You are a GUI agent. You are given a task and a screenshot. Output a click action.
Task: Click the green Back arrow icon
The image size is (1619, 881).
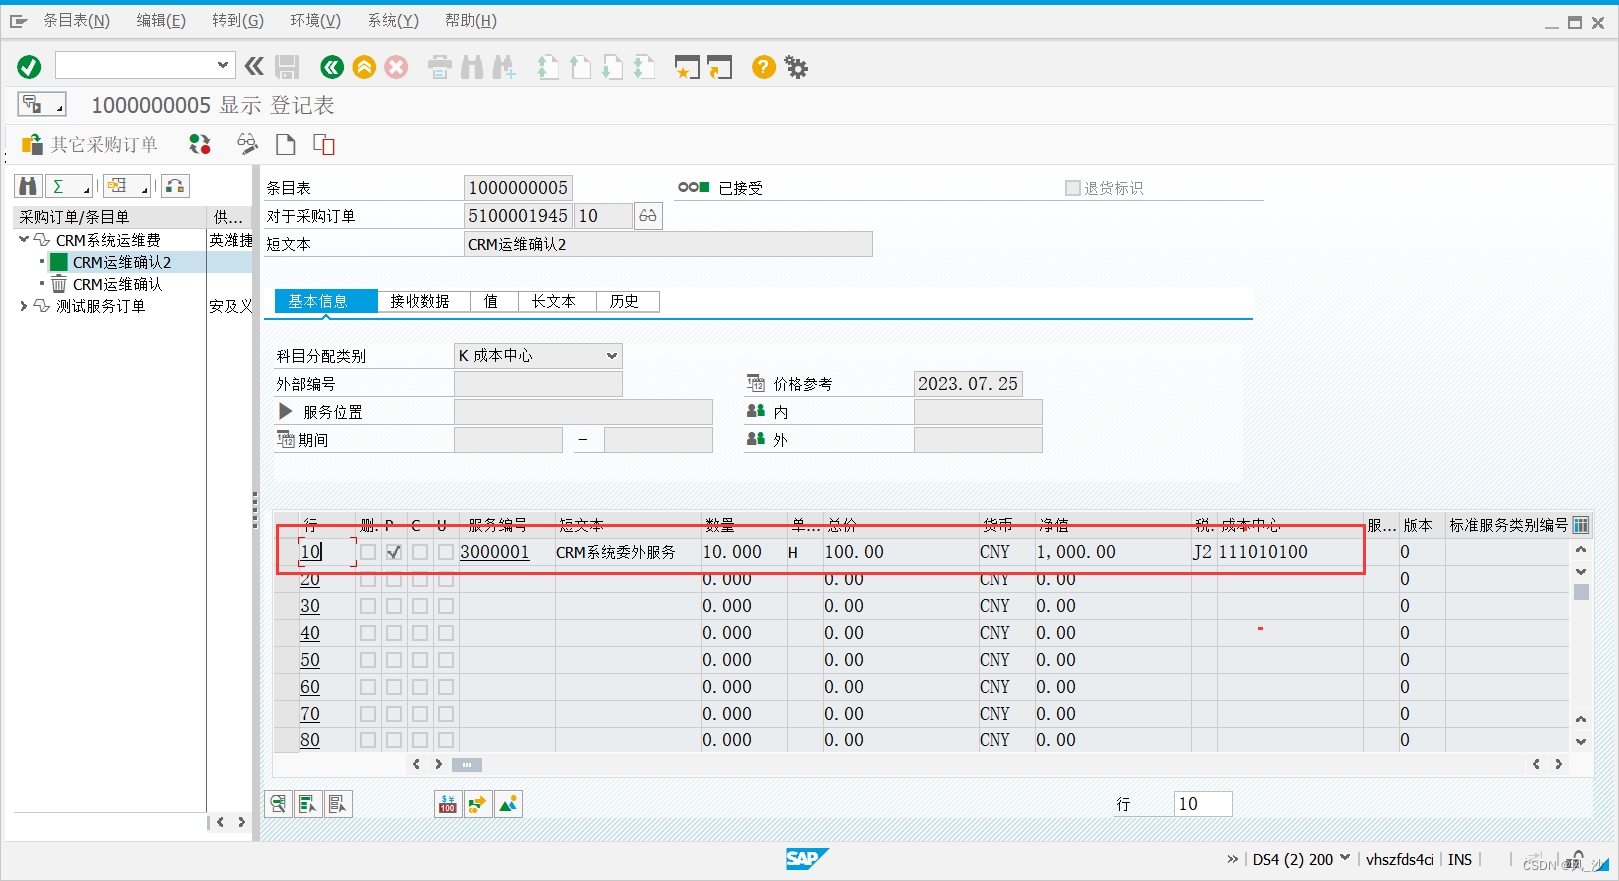[332, 67]
